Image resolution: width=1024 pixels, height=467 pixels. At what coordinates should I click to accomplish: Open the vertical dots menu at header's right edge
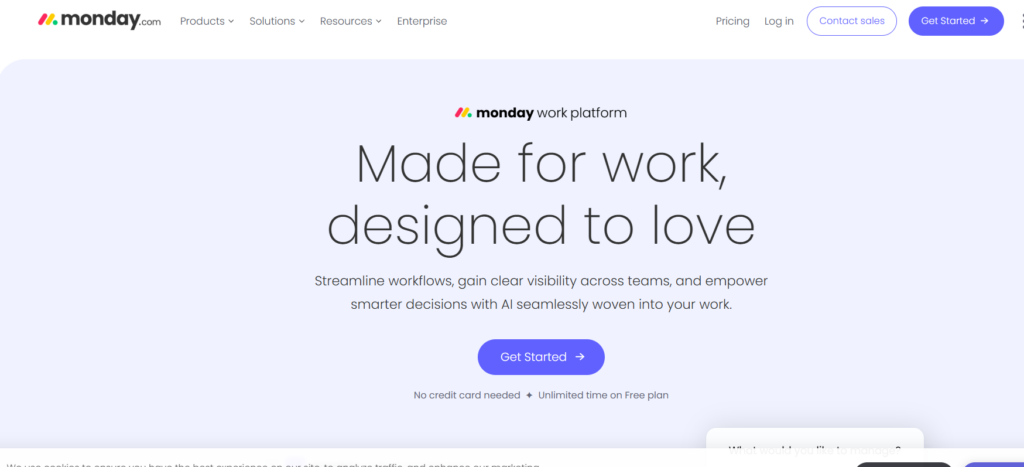pyautogui.click(x=1019, y=21)
